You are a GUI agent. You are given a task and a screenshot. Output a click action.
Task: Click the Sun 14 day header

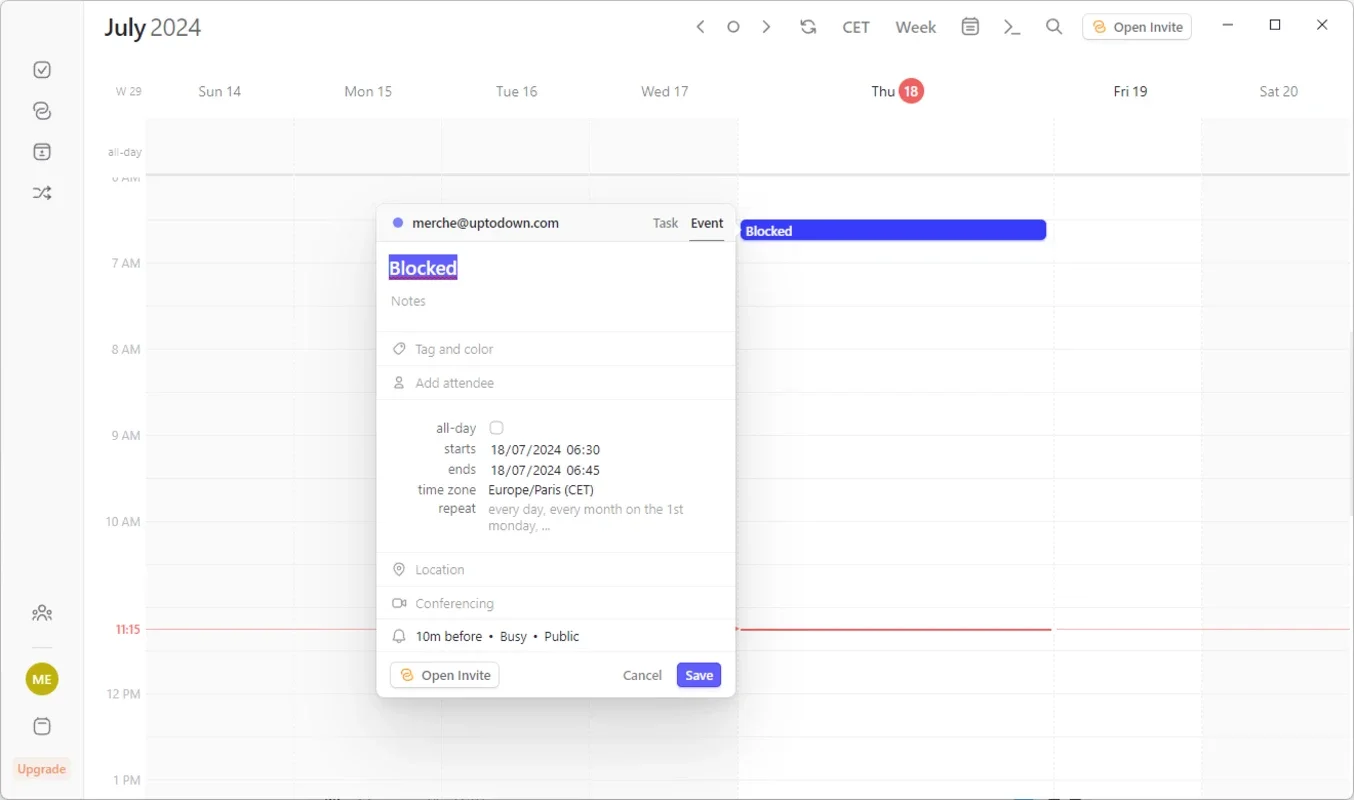(x=219, y=91)
